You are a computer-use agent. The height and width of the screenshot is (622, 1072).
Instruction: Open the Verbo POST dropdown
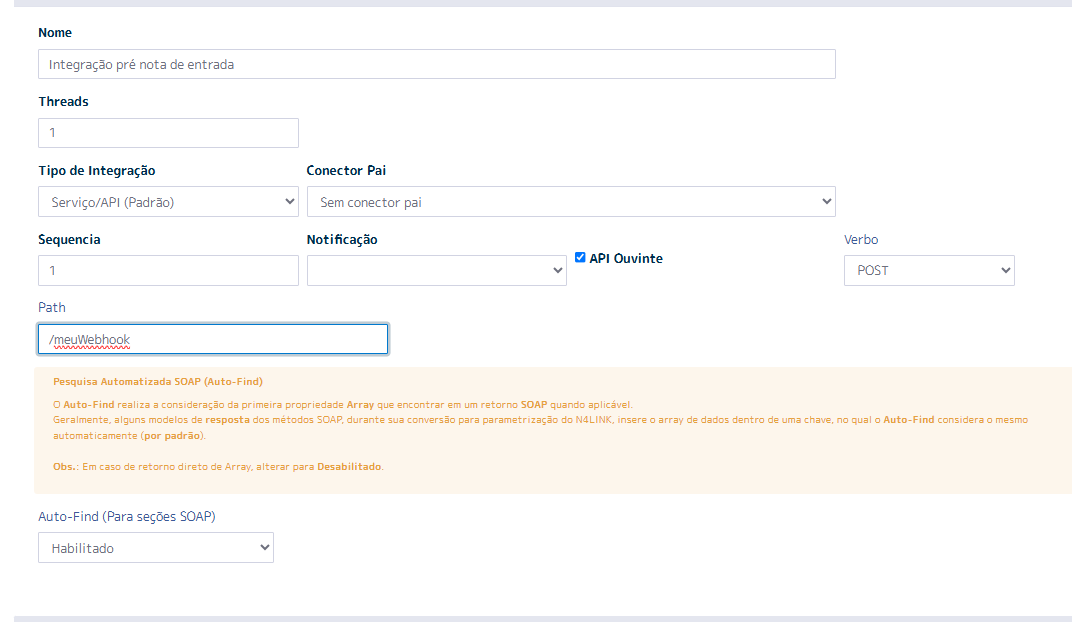[929, 271]
